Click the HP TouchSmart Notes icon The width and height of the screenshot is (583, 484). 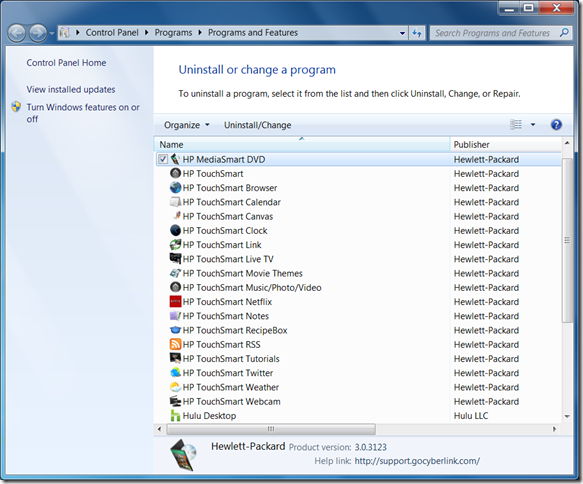(175, 316)
